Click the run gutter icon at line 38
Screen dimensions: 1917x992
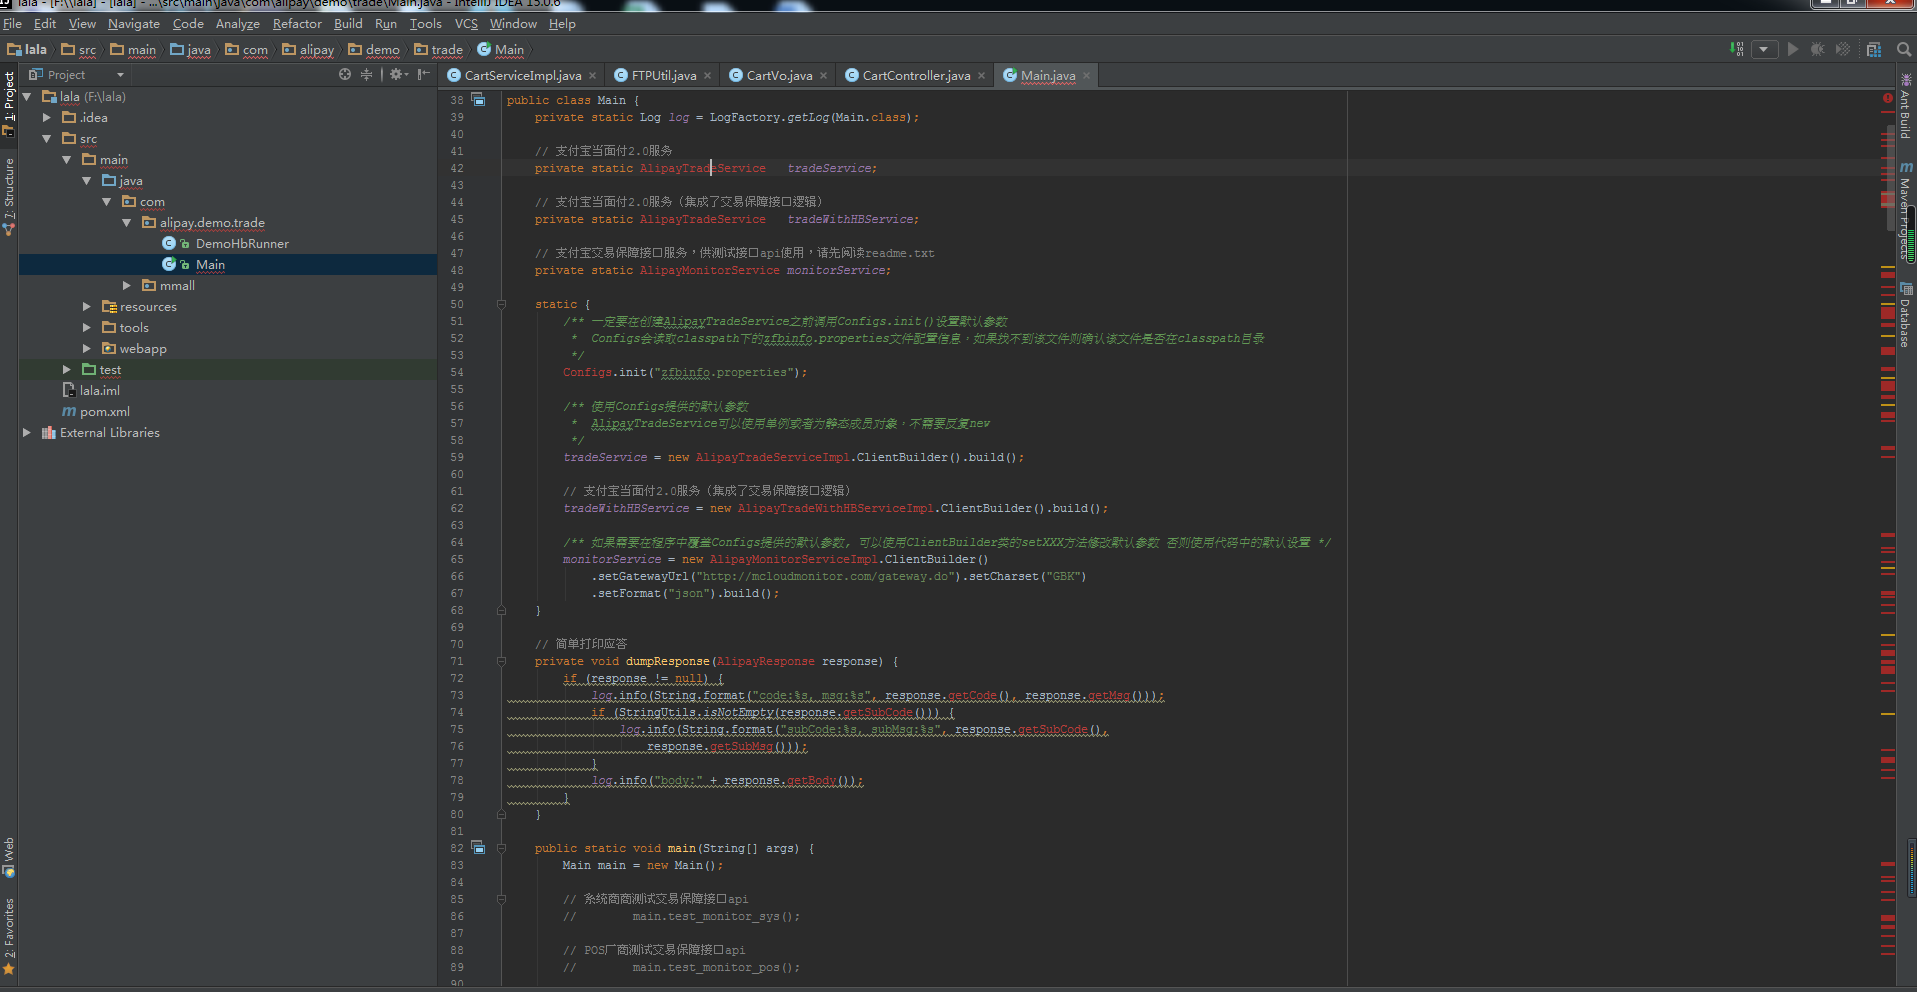479,99
